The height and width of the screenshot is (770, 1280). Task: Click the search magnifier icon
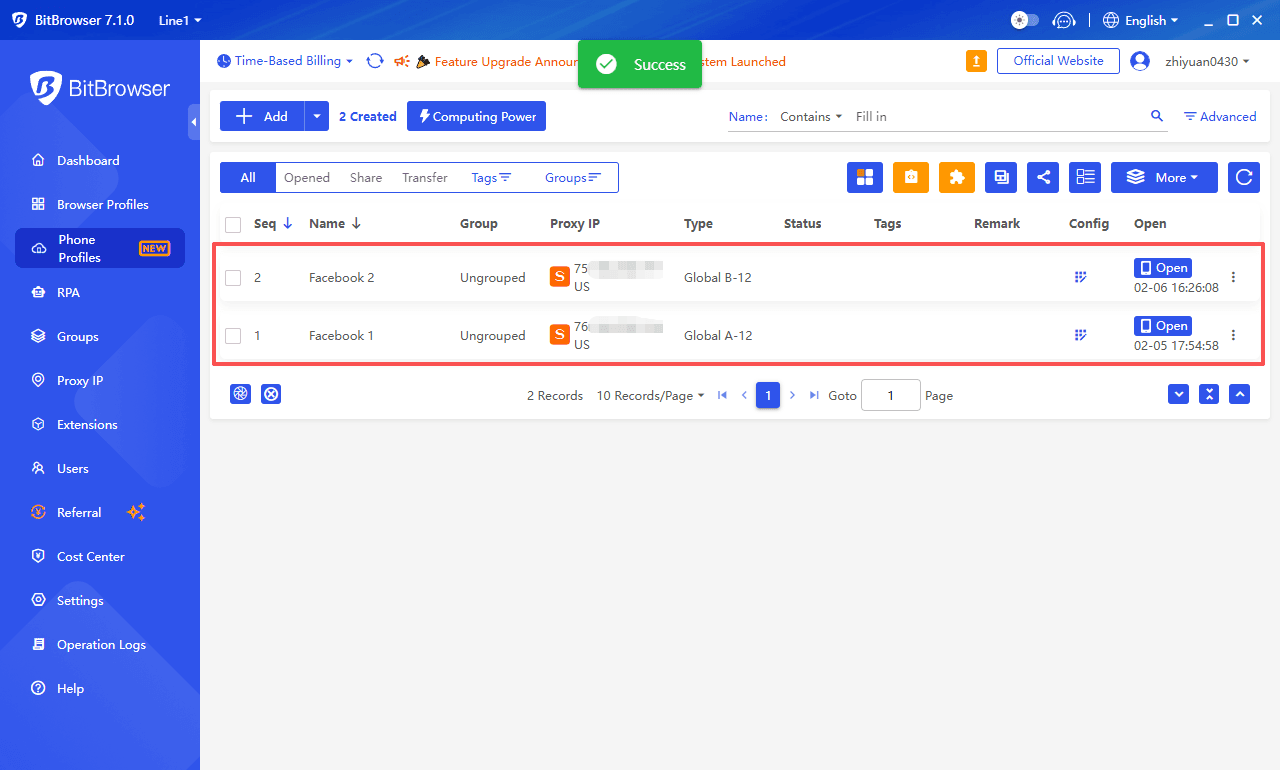pos(1157,116)
